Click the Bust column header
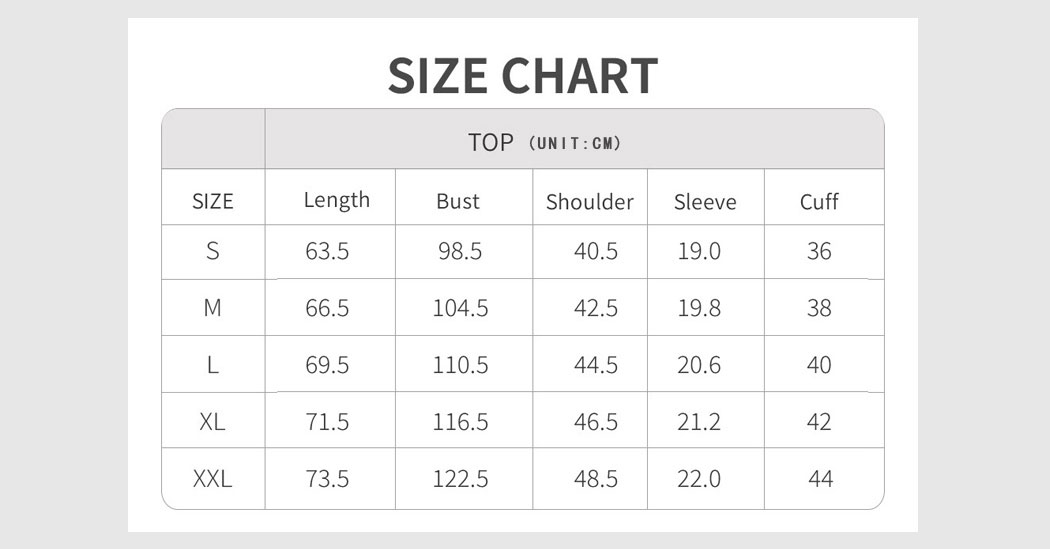Screen dimensions: 1050x549 coord(458,202)
